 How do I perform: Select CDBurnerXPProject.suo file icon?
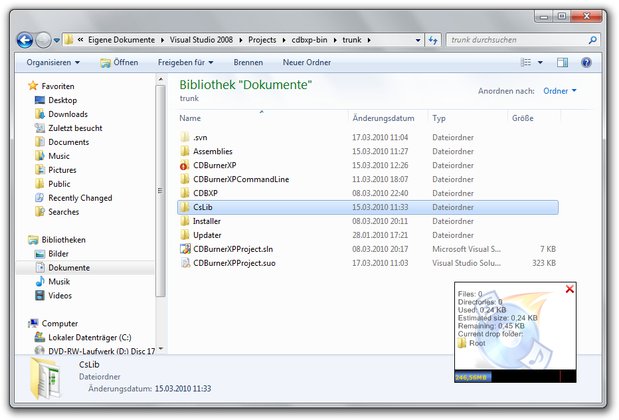coord(185,263)
